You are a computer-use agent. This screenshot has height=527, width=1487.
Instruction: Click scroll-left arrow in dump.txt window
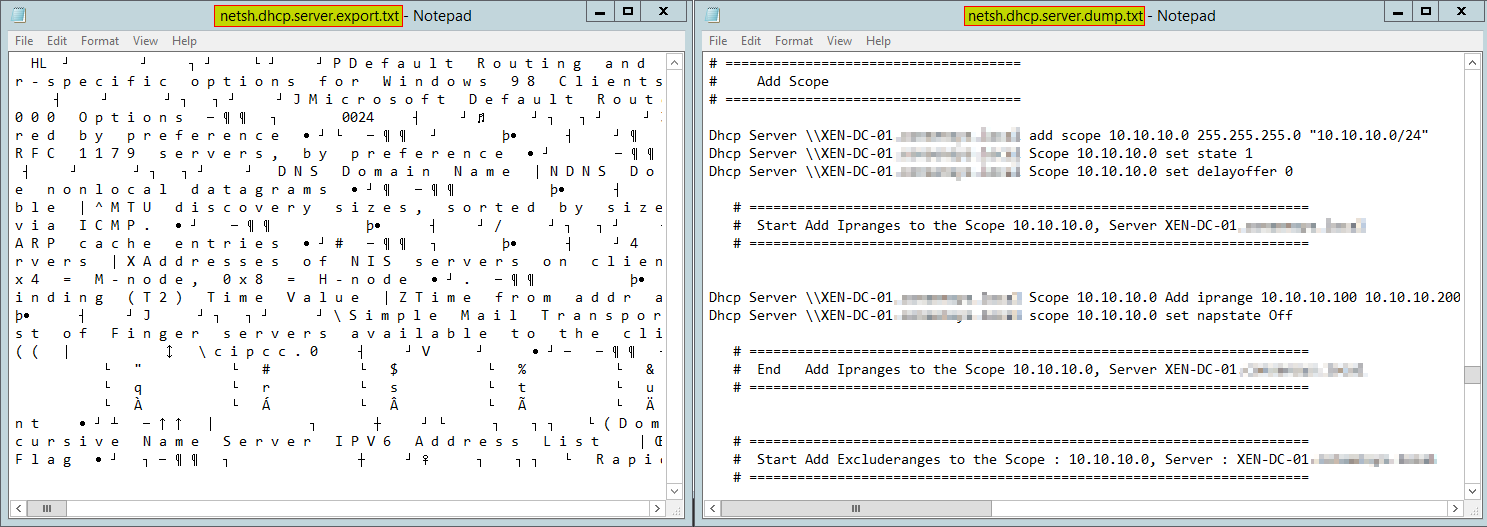click(711, 509)
